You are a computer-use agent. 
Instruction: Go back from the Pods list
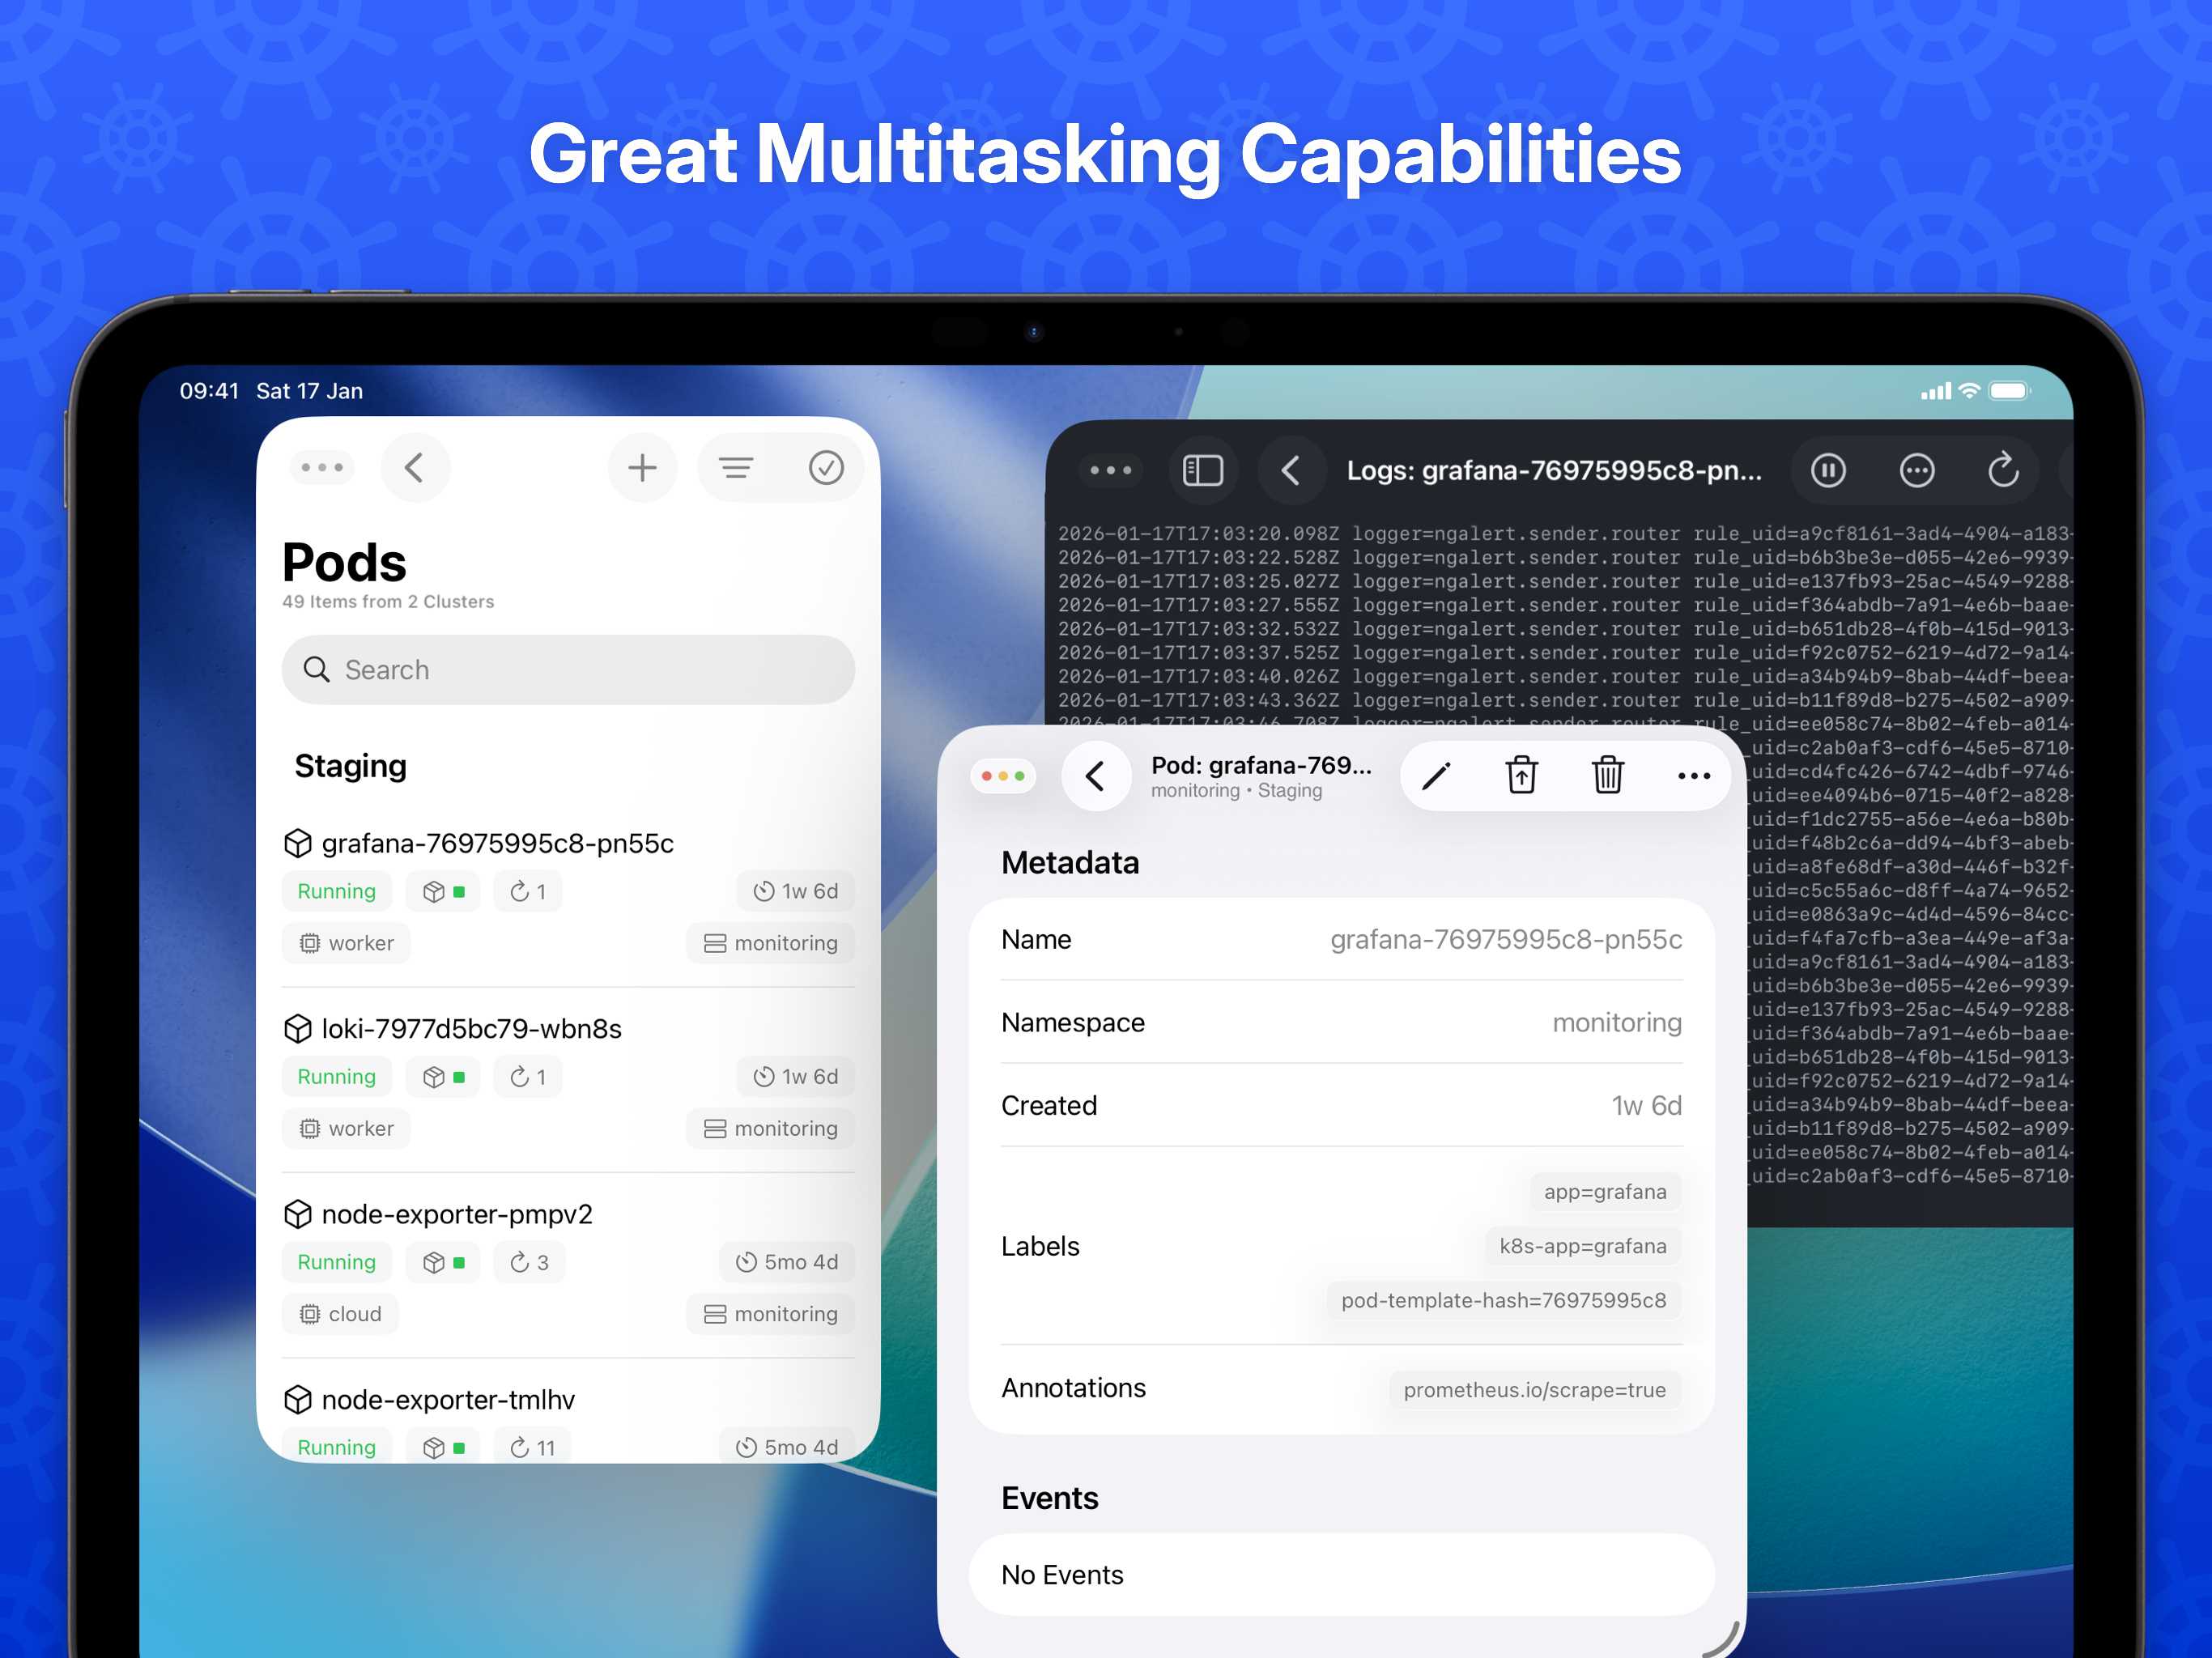(415, 468)
